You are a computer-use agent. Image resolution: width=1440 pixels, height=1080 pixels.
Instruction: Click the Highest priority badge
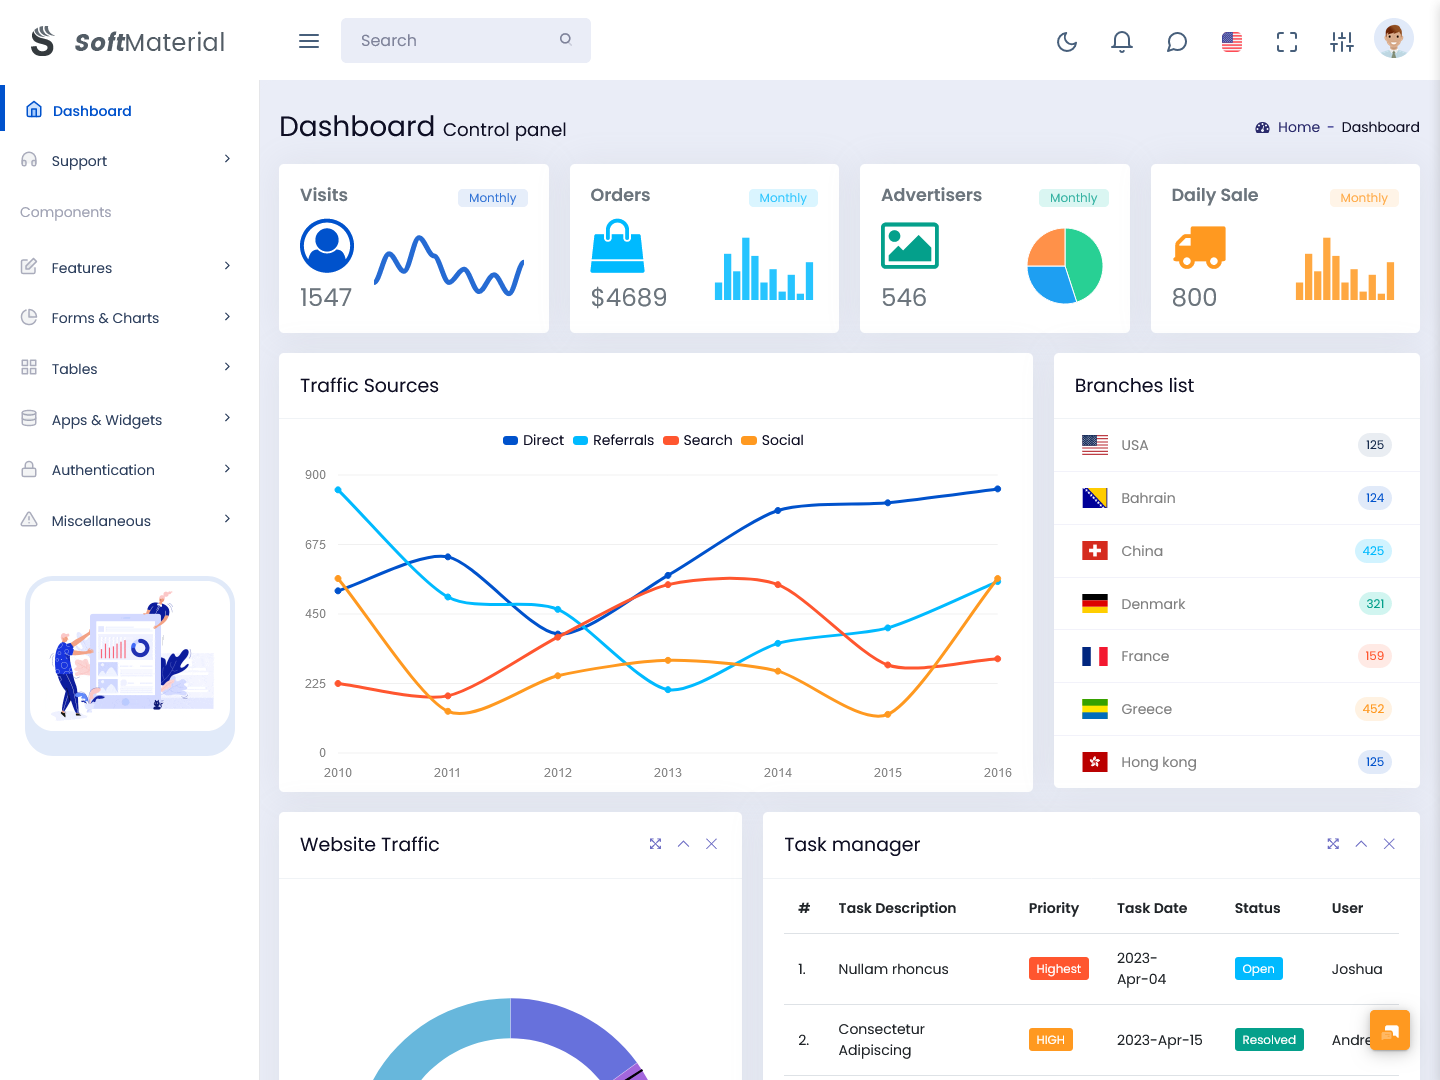point(1058,969)
